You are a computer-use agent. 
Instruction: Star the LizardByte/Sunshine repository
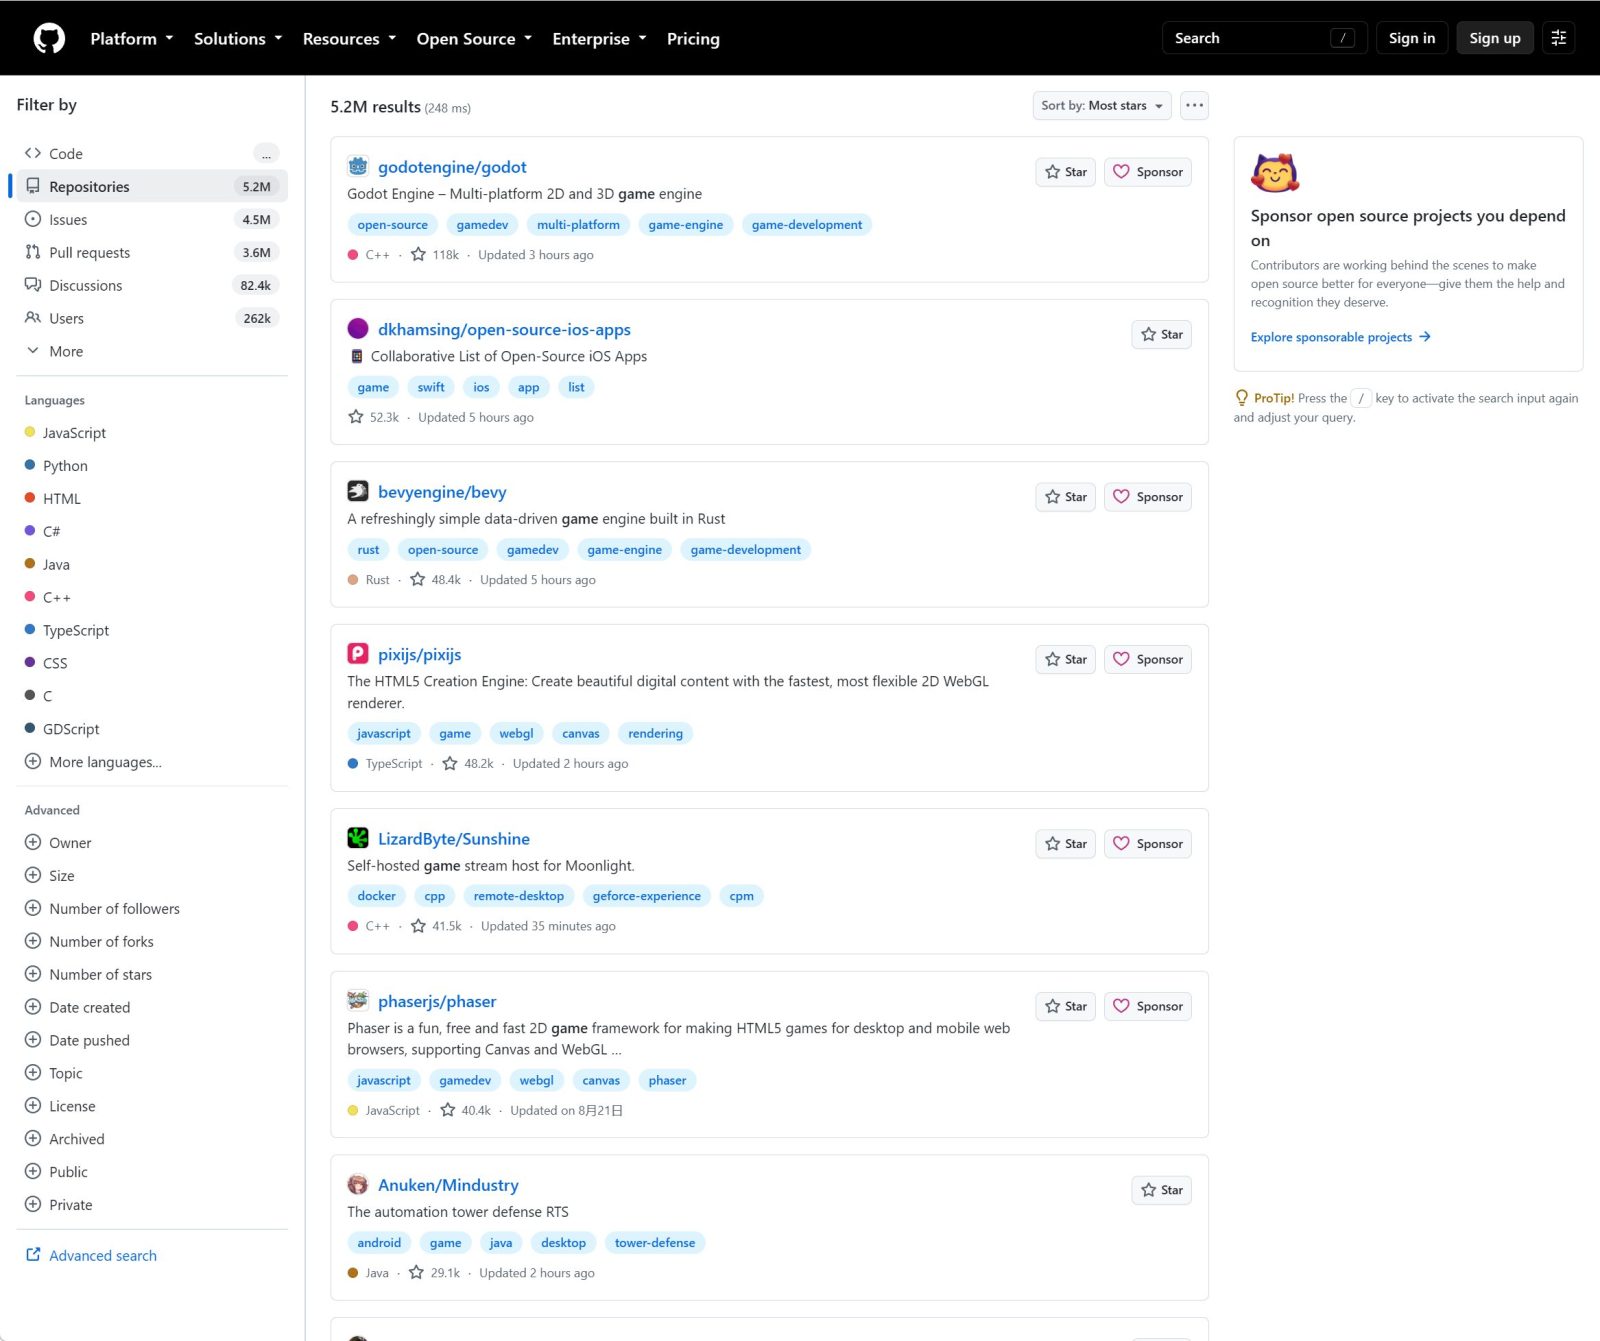(x=1065, y=844)
